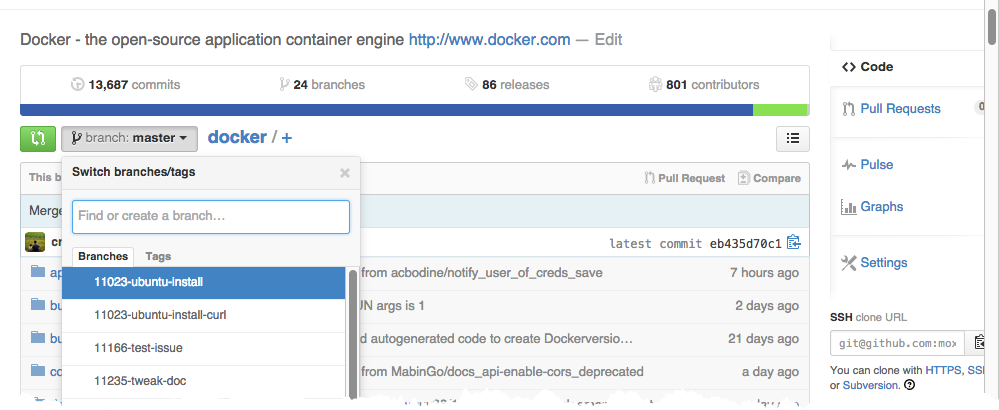
Task: Select branch 11235-tweak-doc
Action: (x=204, y=381)
